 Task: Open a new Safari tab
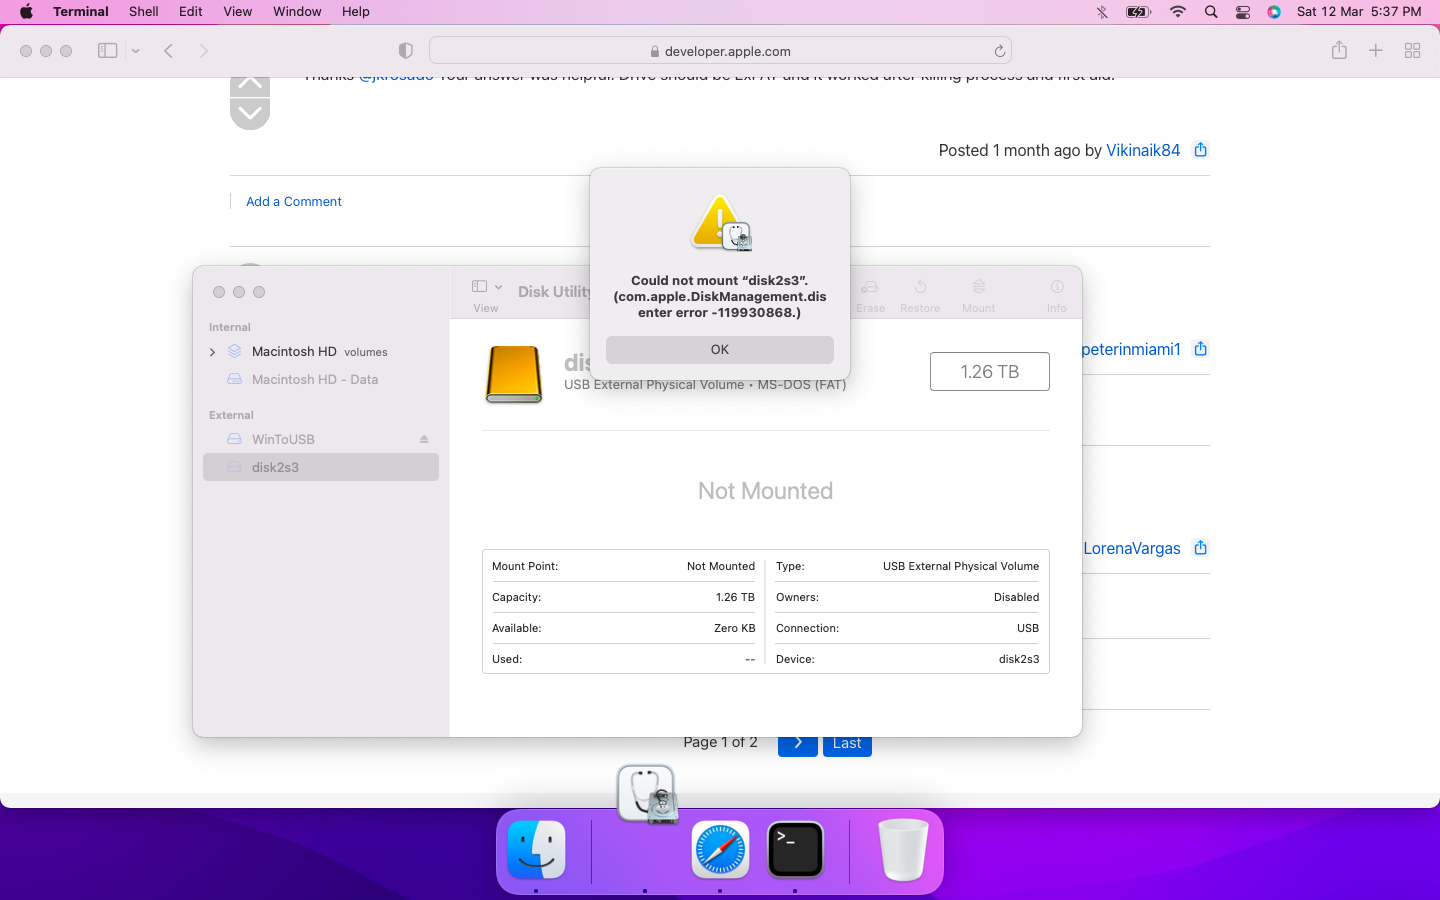pyautogui.click(x=1375, y=51)
